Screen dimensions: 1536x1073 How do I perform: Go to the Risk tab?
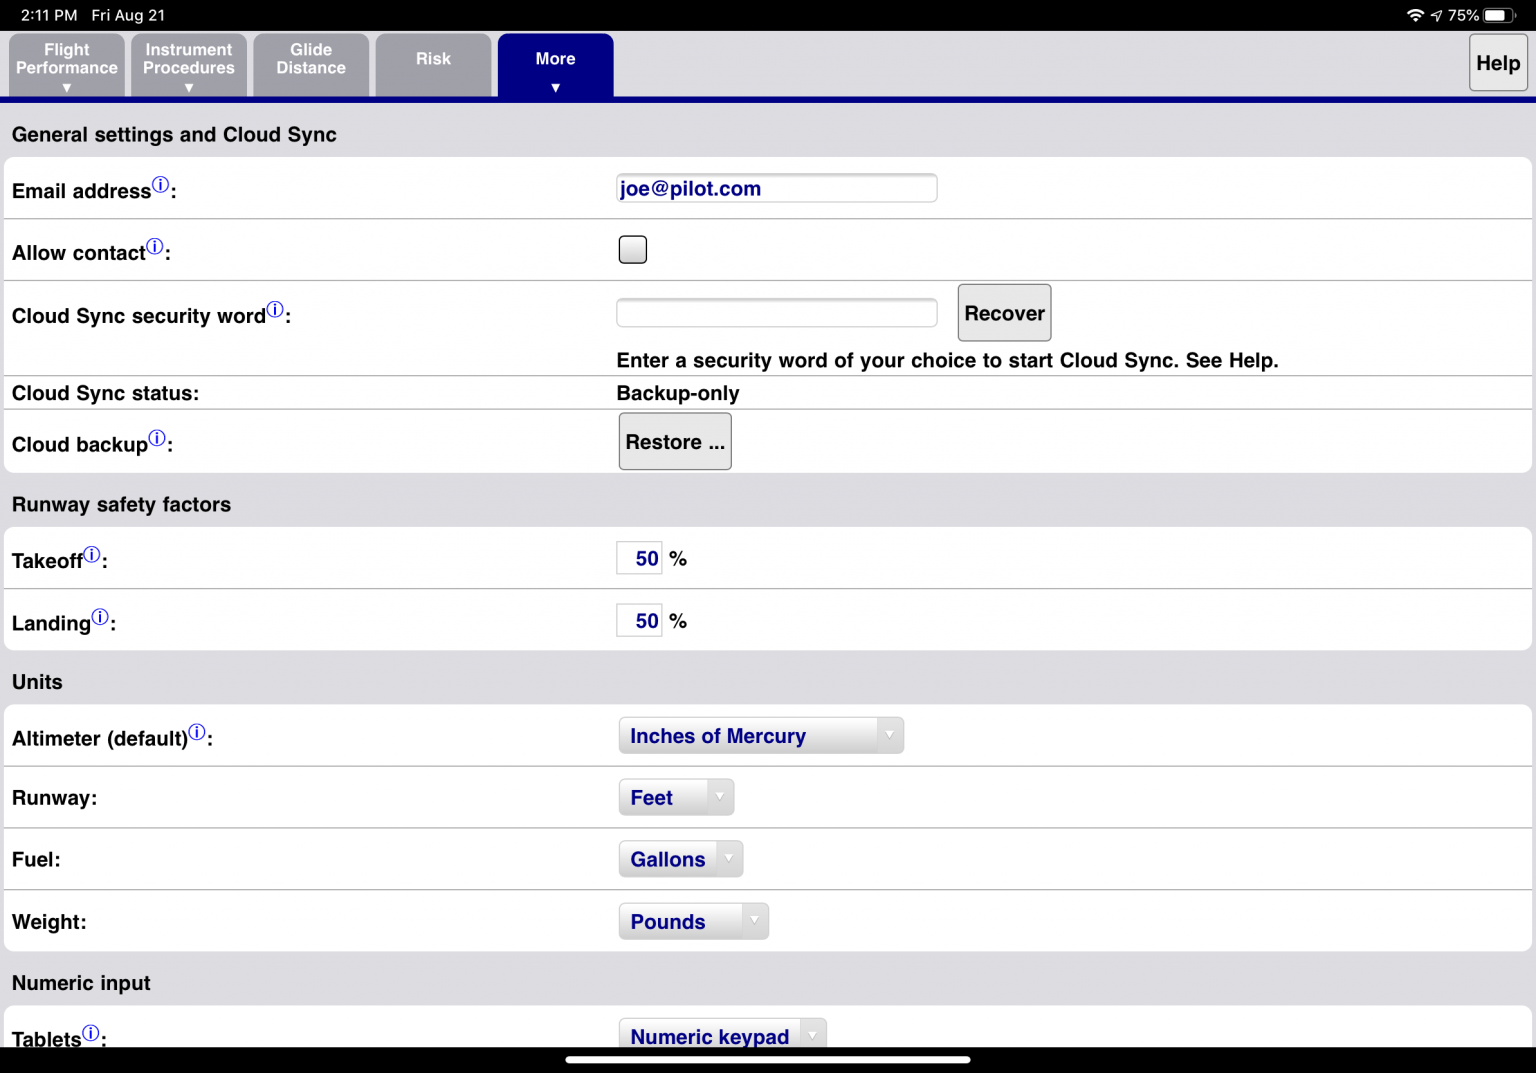(433, 65)
